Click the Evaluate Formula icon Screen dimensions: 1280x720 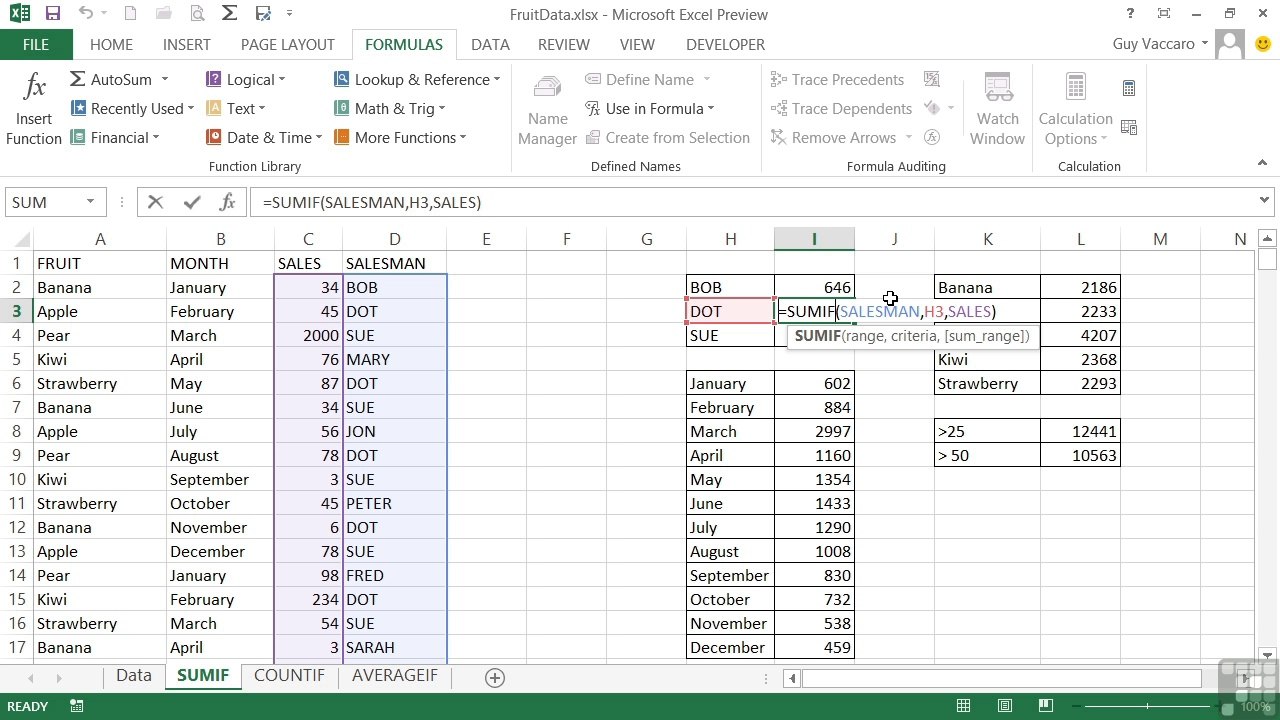pos(932,137)
